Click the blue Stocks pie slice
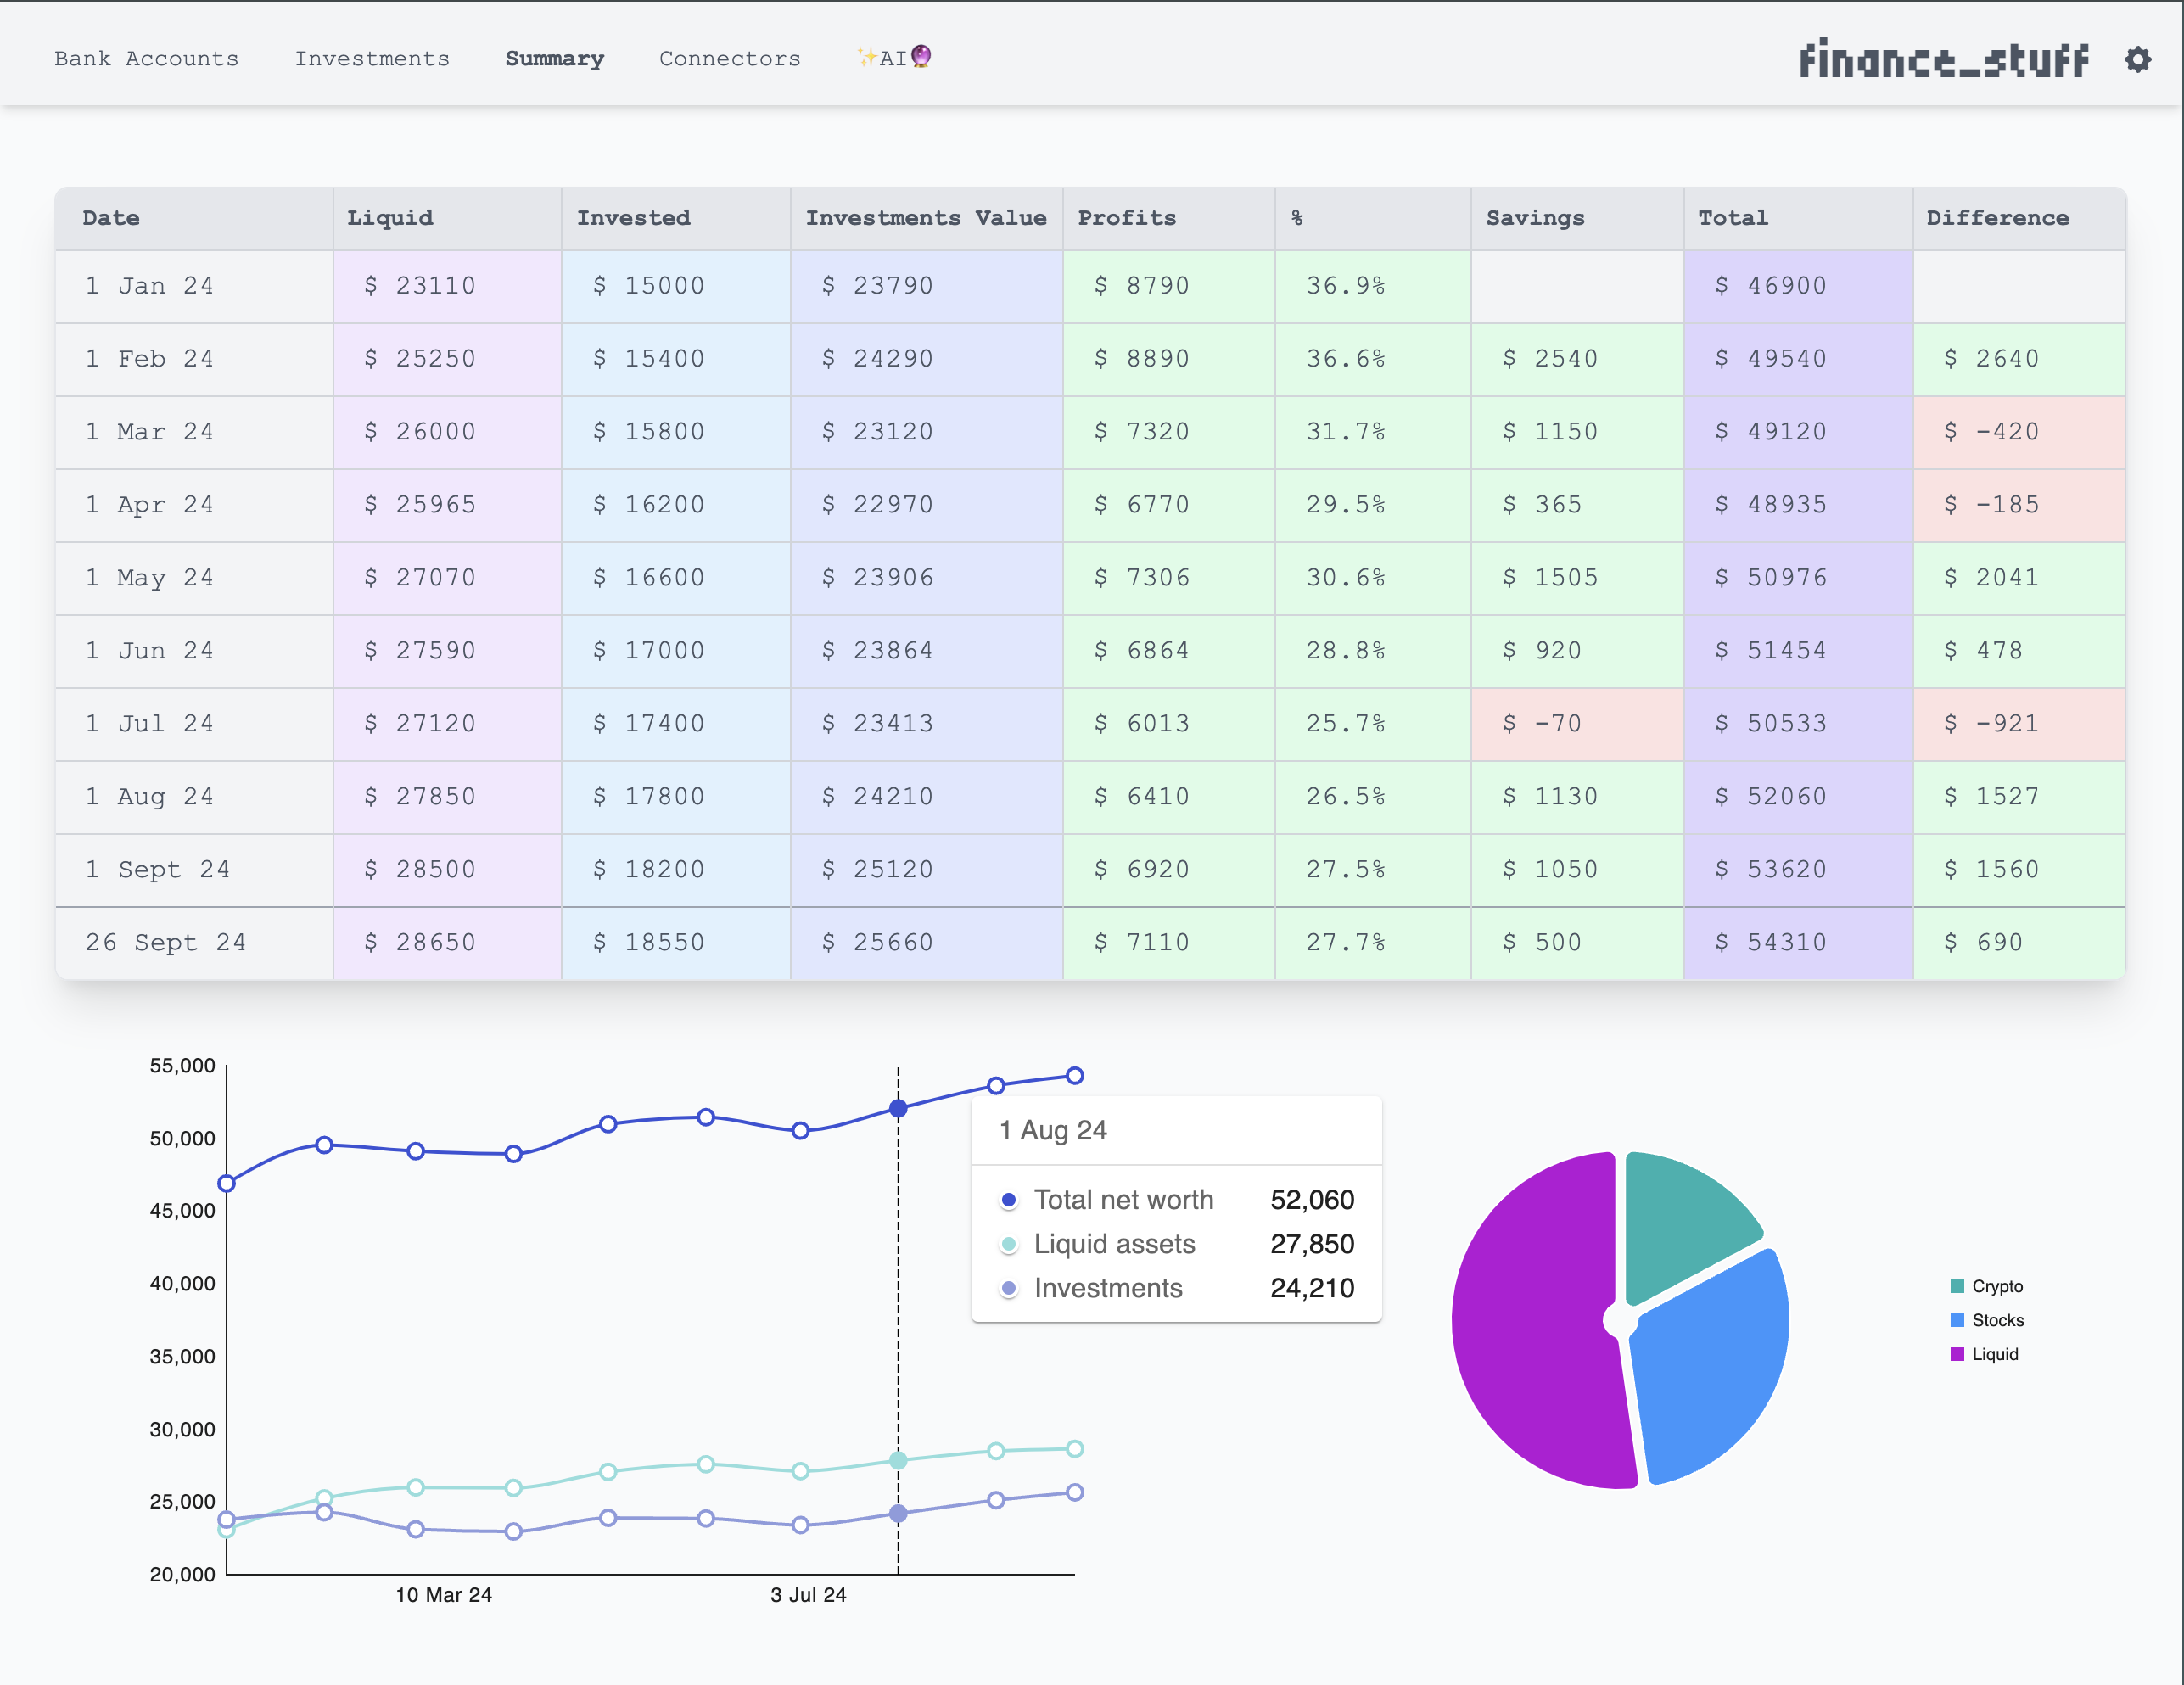Image resolution: width=2184 pixels, height=1685 pixels. 1712,1370
